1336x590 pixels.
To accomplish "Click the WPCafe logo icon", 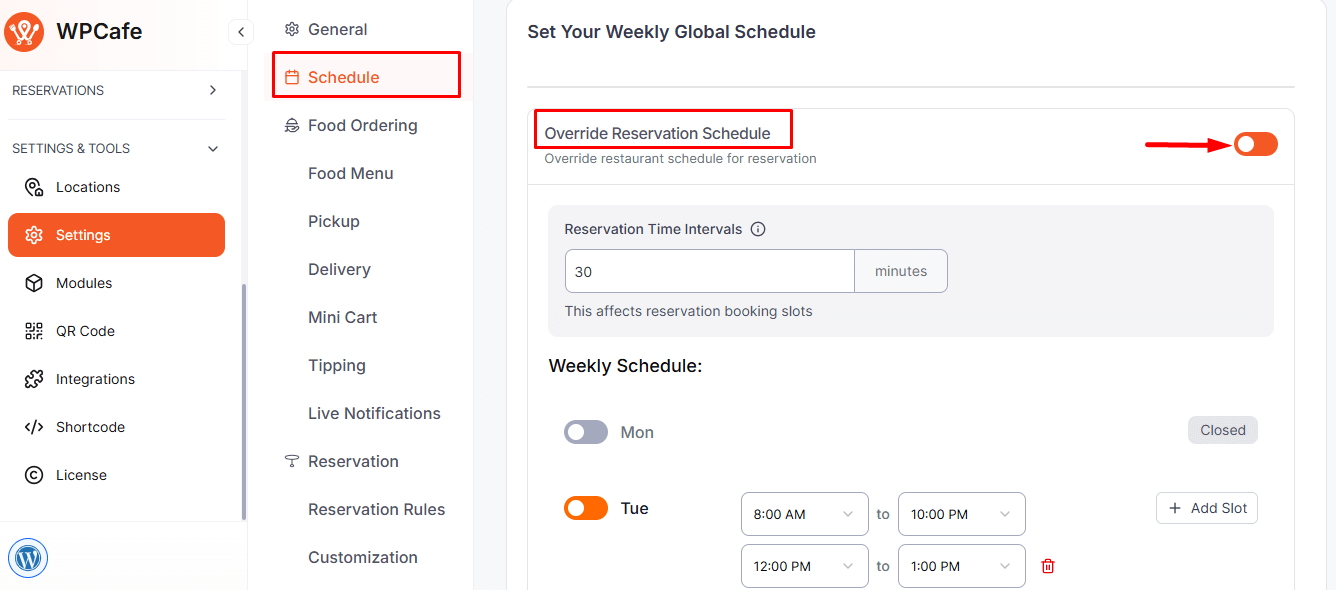I will 24,32.
